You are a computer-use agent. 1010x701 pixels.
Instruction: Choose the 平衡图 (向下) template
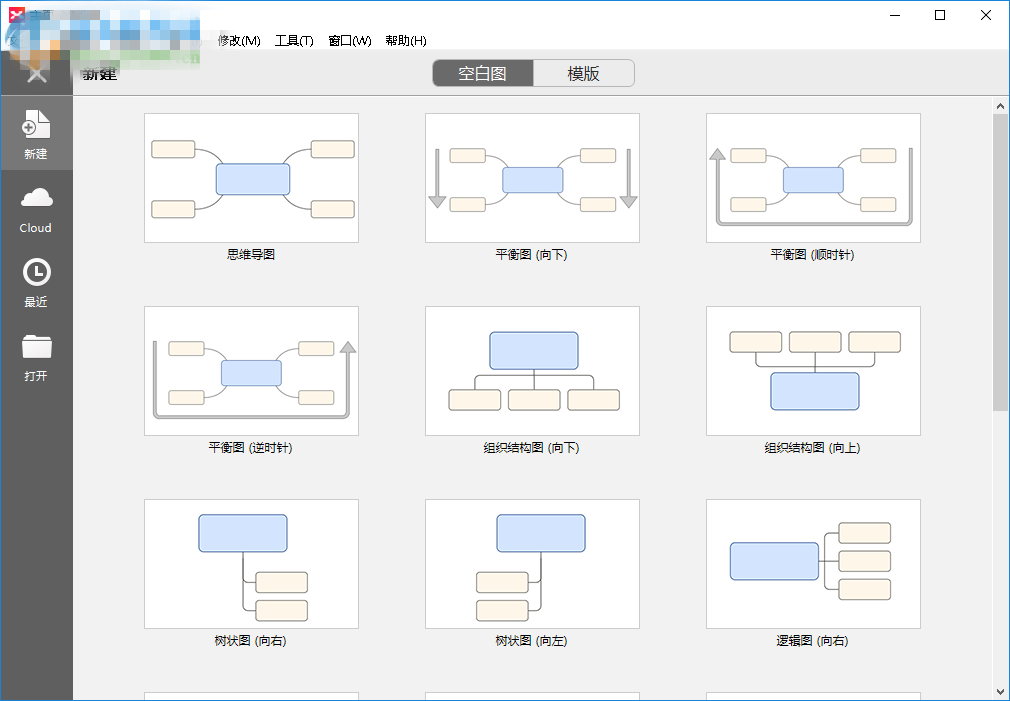point(532,178)
